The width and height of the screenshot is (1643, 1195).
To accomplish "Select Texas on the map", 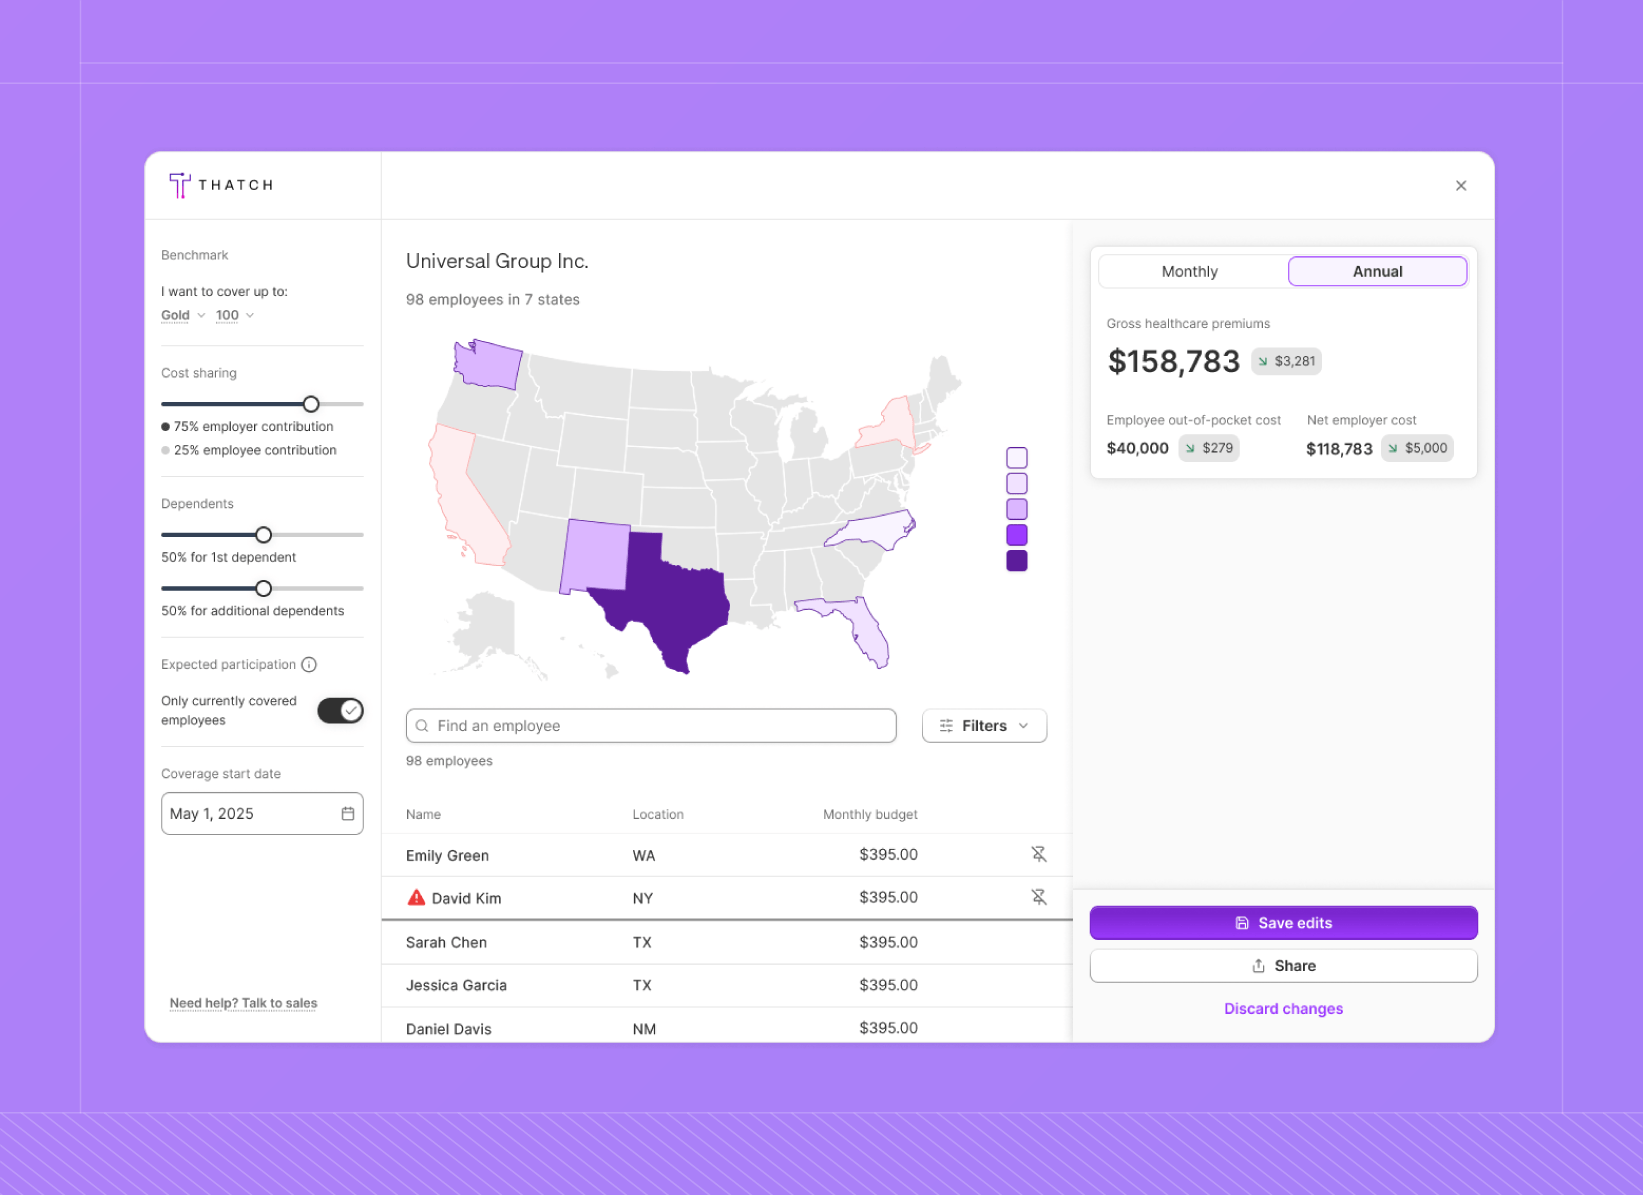I will point(671,600).
